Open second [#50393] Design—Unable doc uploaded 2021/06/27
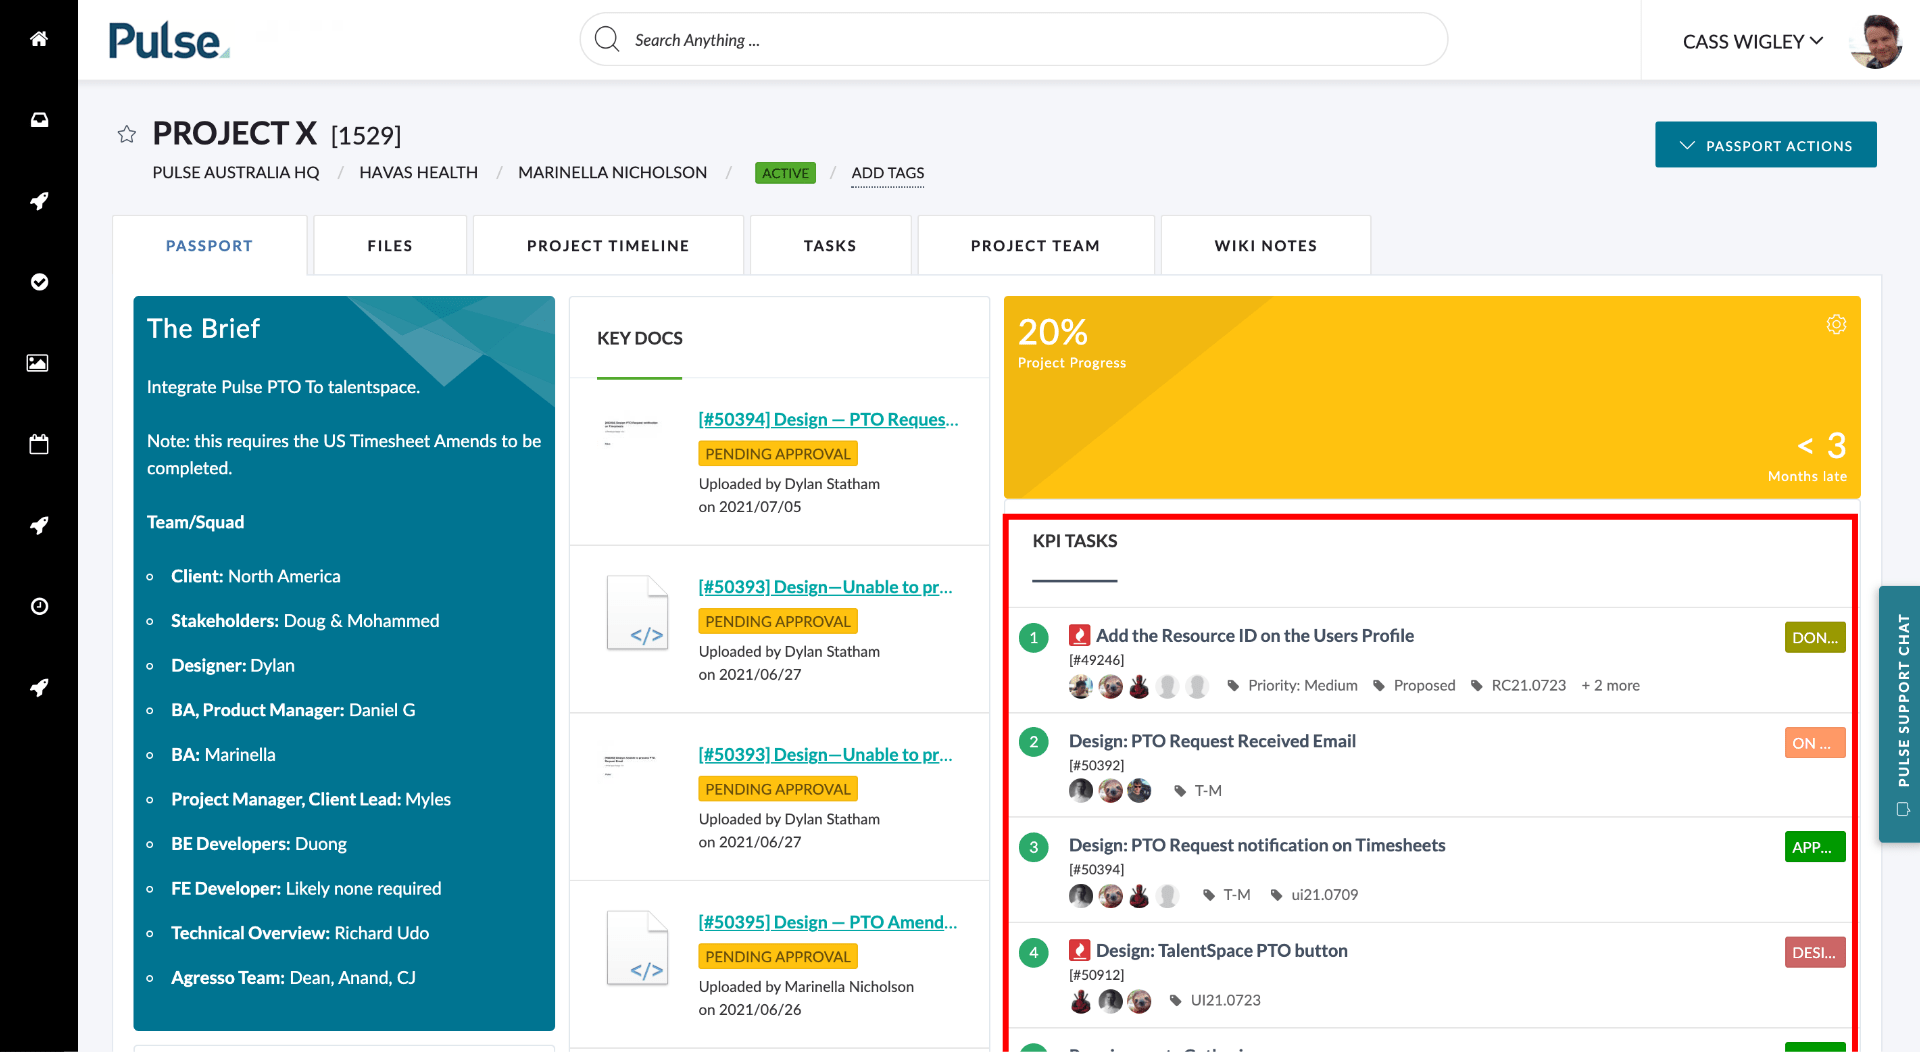 [825, 755]
